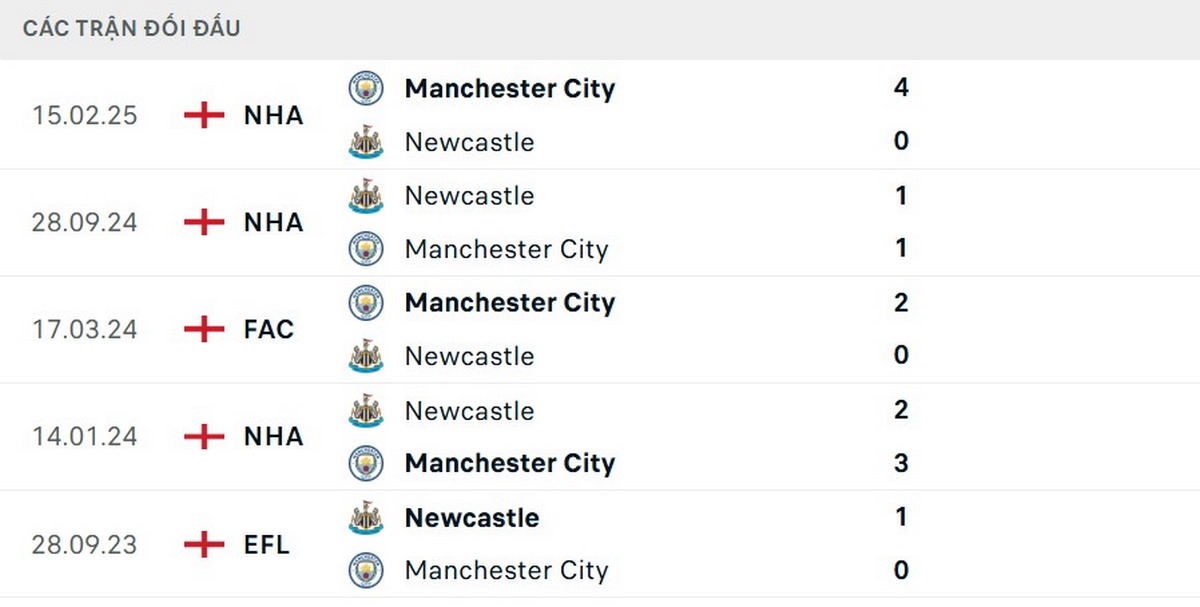Open the Newcastle team name from the 28.09.24 match
Image resolution: width=1200 pixels, height=607 pixels.
pos(469,196)
